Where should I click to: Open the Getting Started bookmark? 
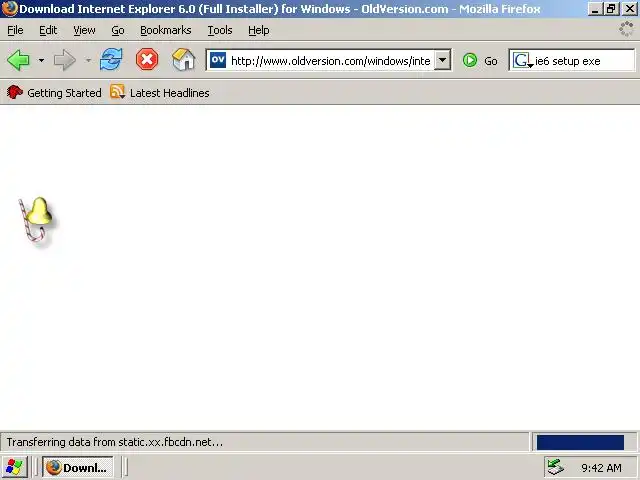pyautogui.click(x=54, y=93)
